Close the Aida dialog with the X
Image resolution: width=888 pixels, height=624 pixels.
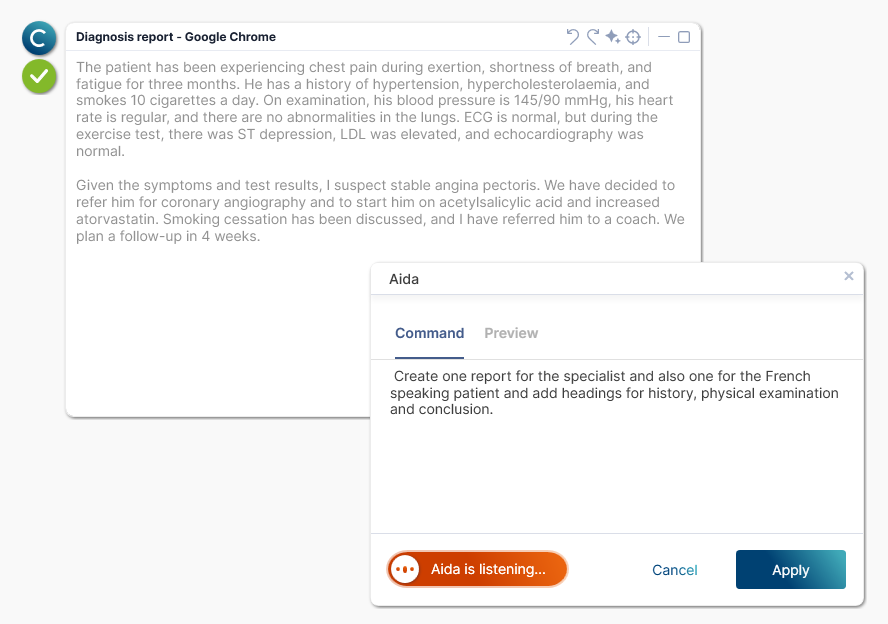point(848,276)
